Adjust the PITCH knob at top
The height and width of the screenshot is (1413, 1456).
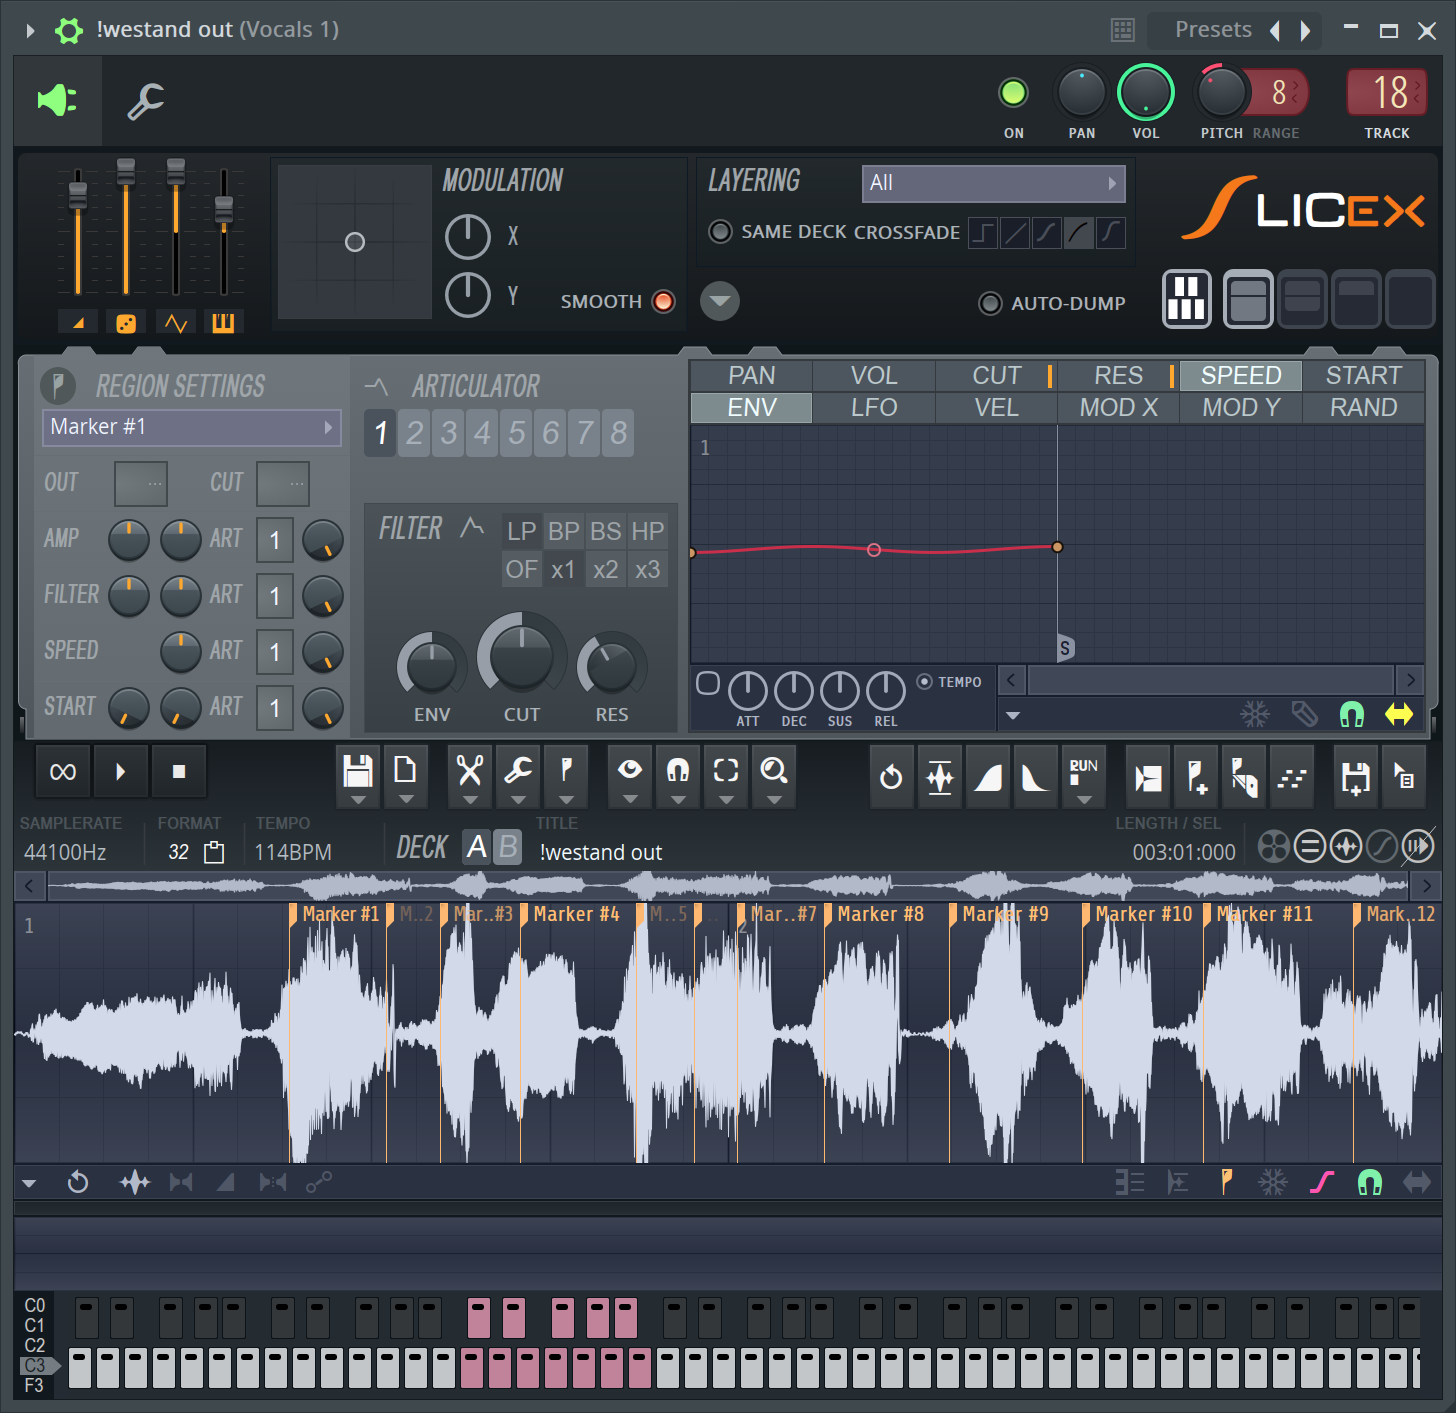coord(1221,93)
